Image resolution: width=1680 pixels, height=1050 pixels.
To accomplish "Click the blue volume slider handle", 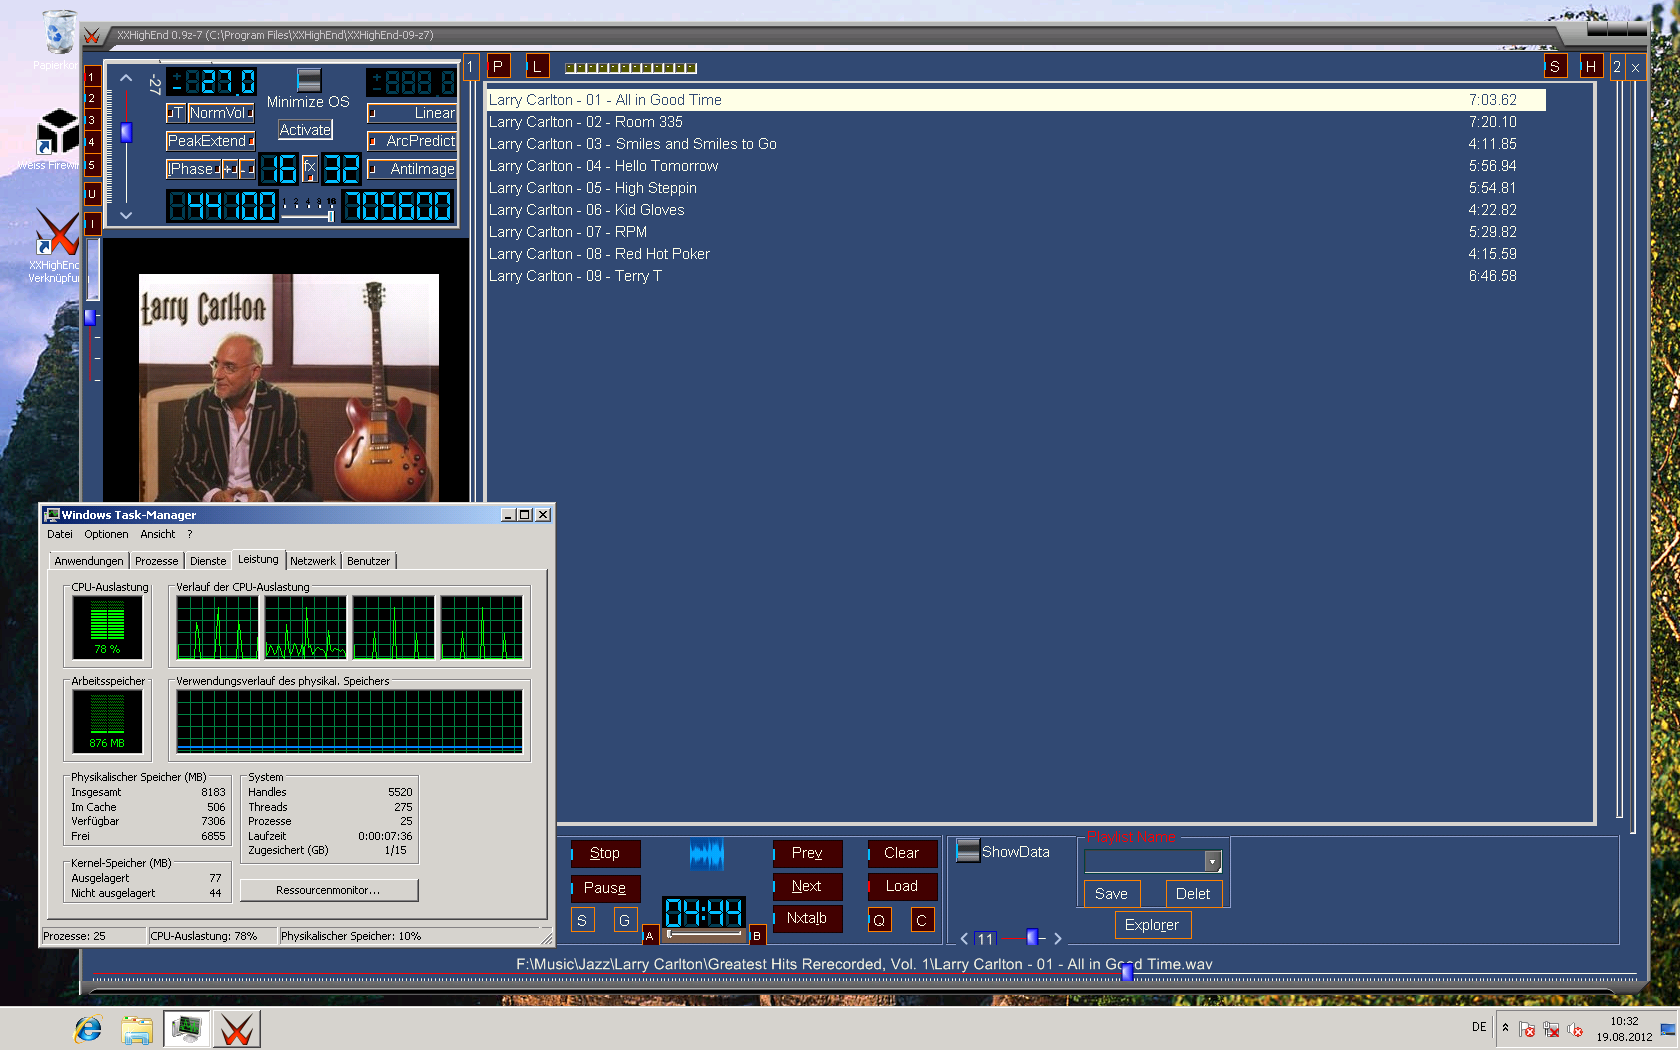I will coord(126,132).
